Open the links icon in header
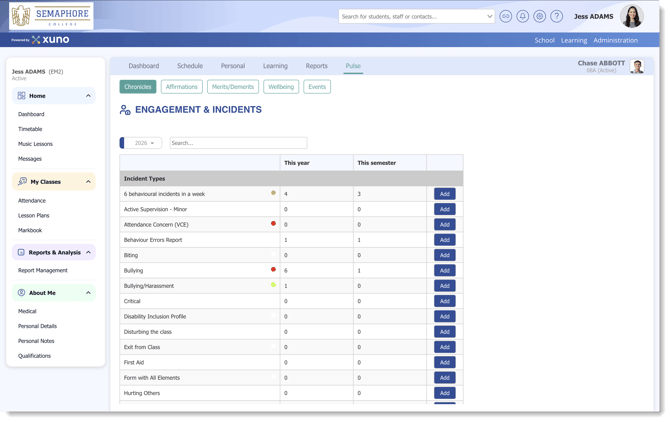670x422 pixels. (x=505, y=17)
